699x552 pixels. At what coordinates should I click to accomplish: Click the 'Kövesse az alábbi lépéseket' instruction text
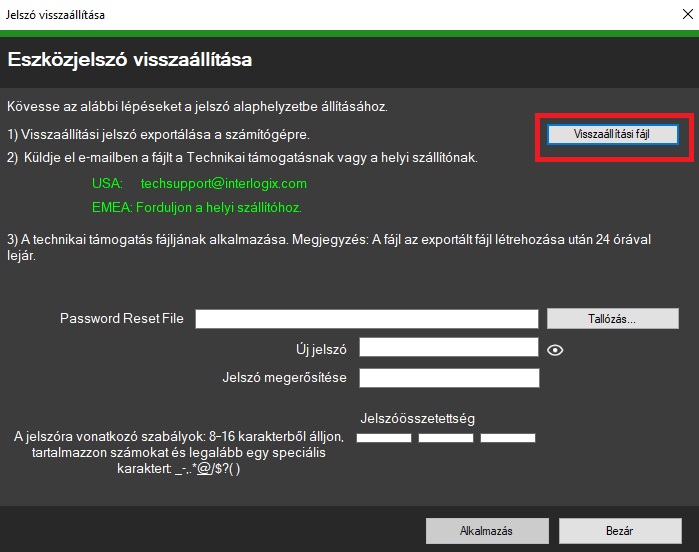point(197,107)
